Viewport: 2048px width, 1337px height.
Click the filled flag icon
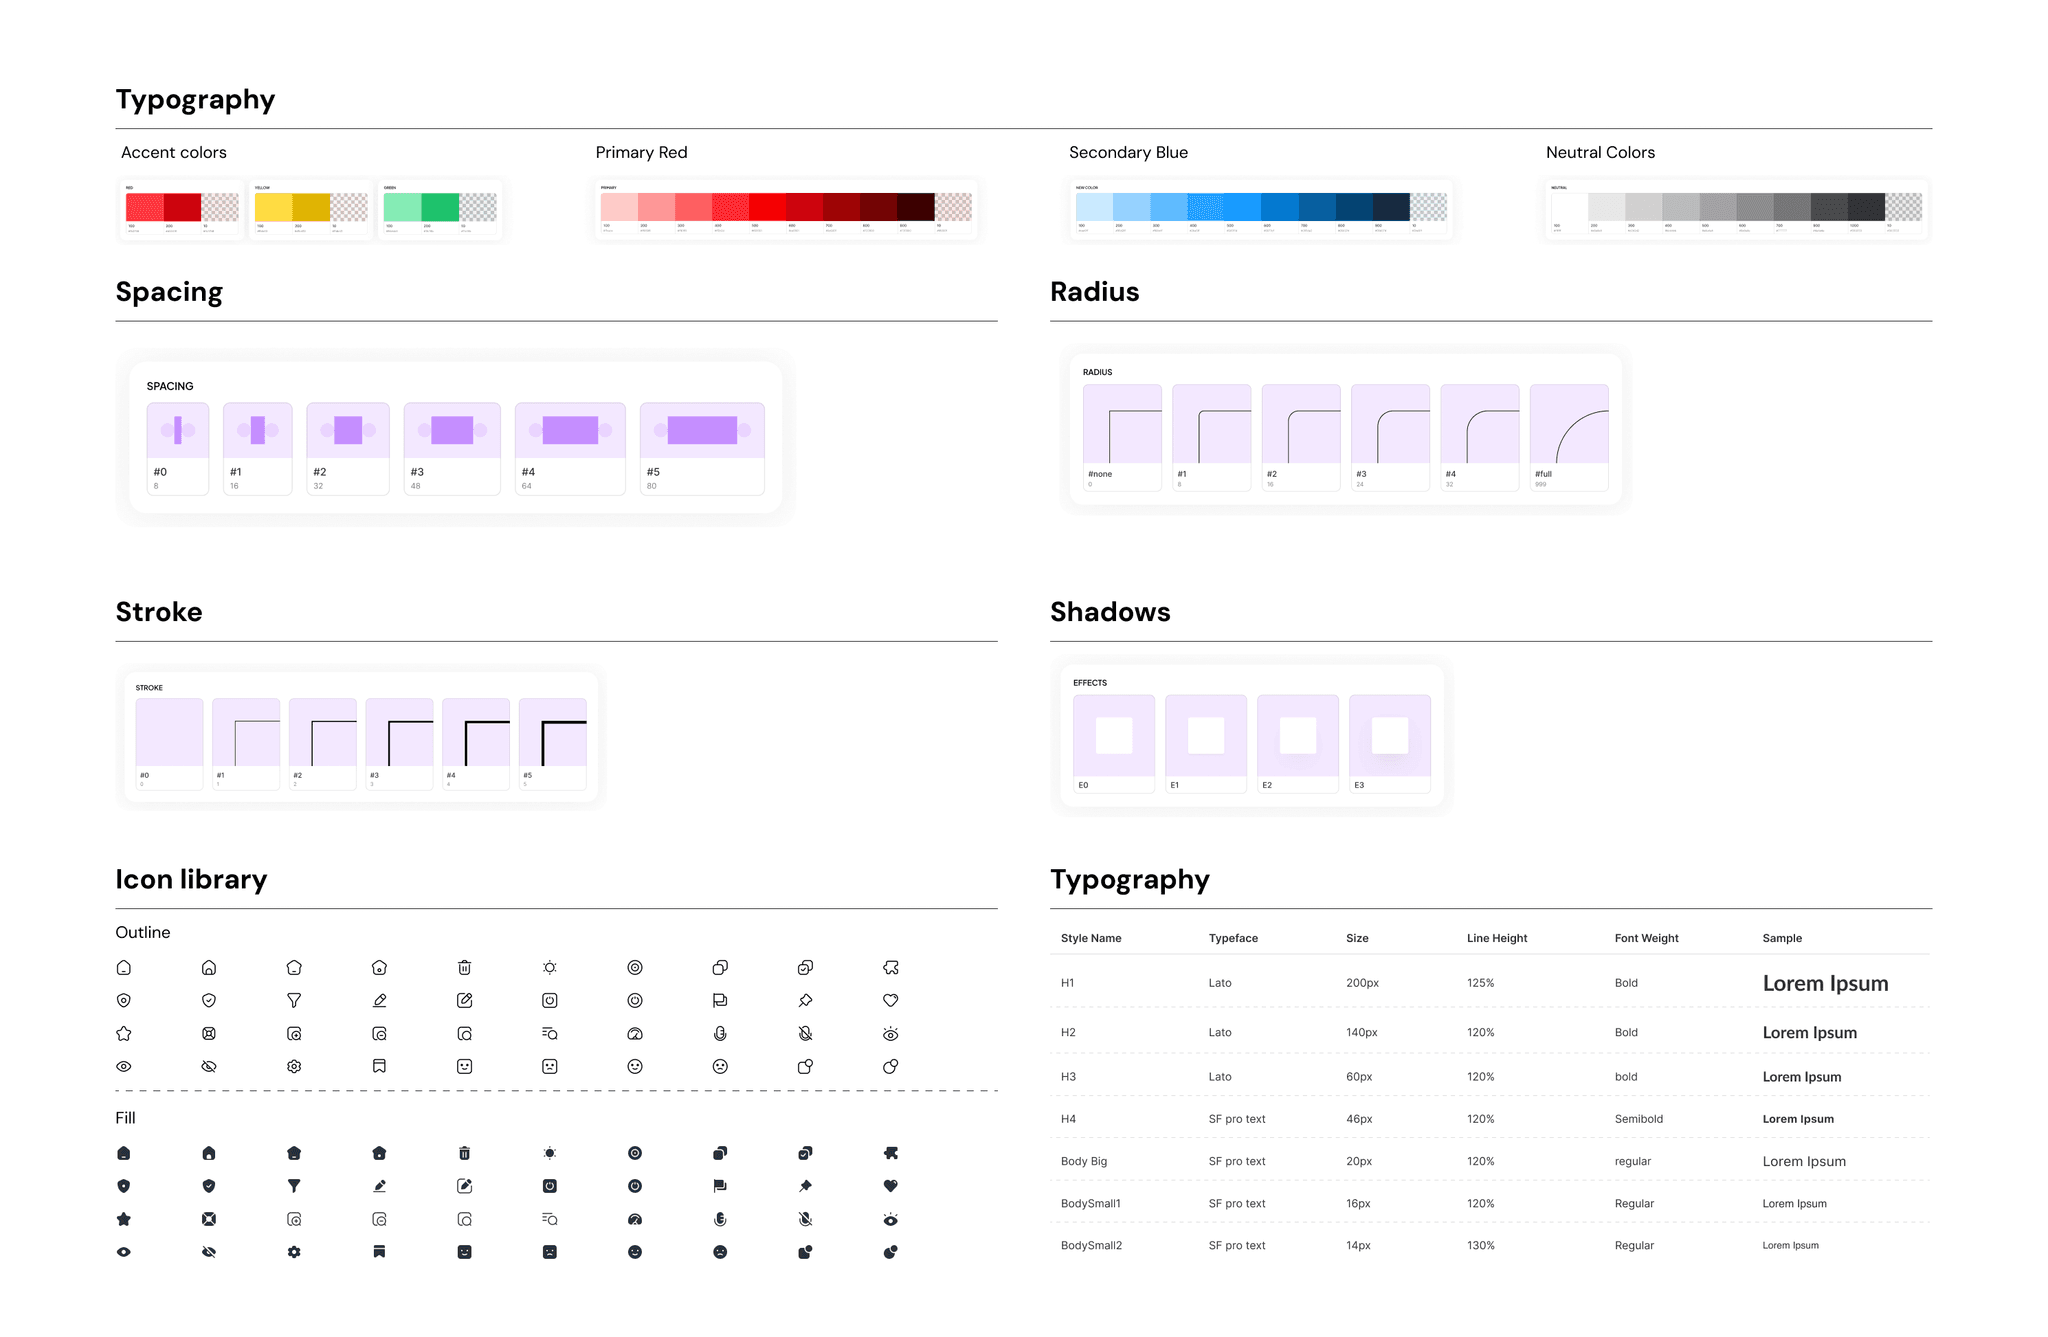coord(720,1186)
